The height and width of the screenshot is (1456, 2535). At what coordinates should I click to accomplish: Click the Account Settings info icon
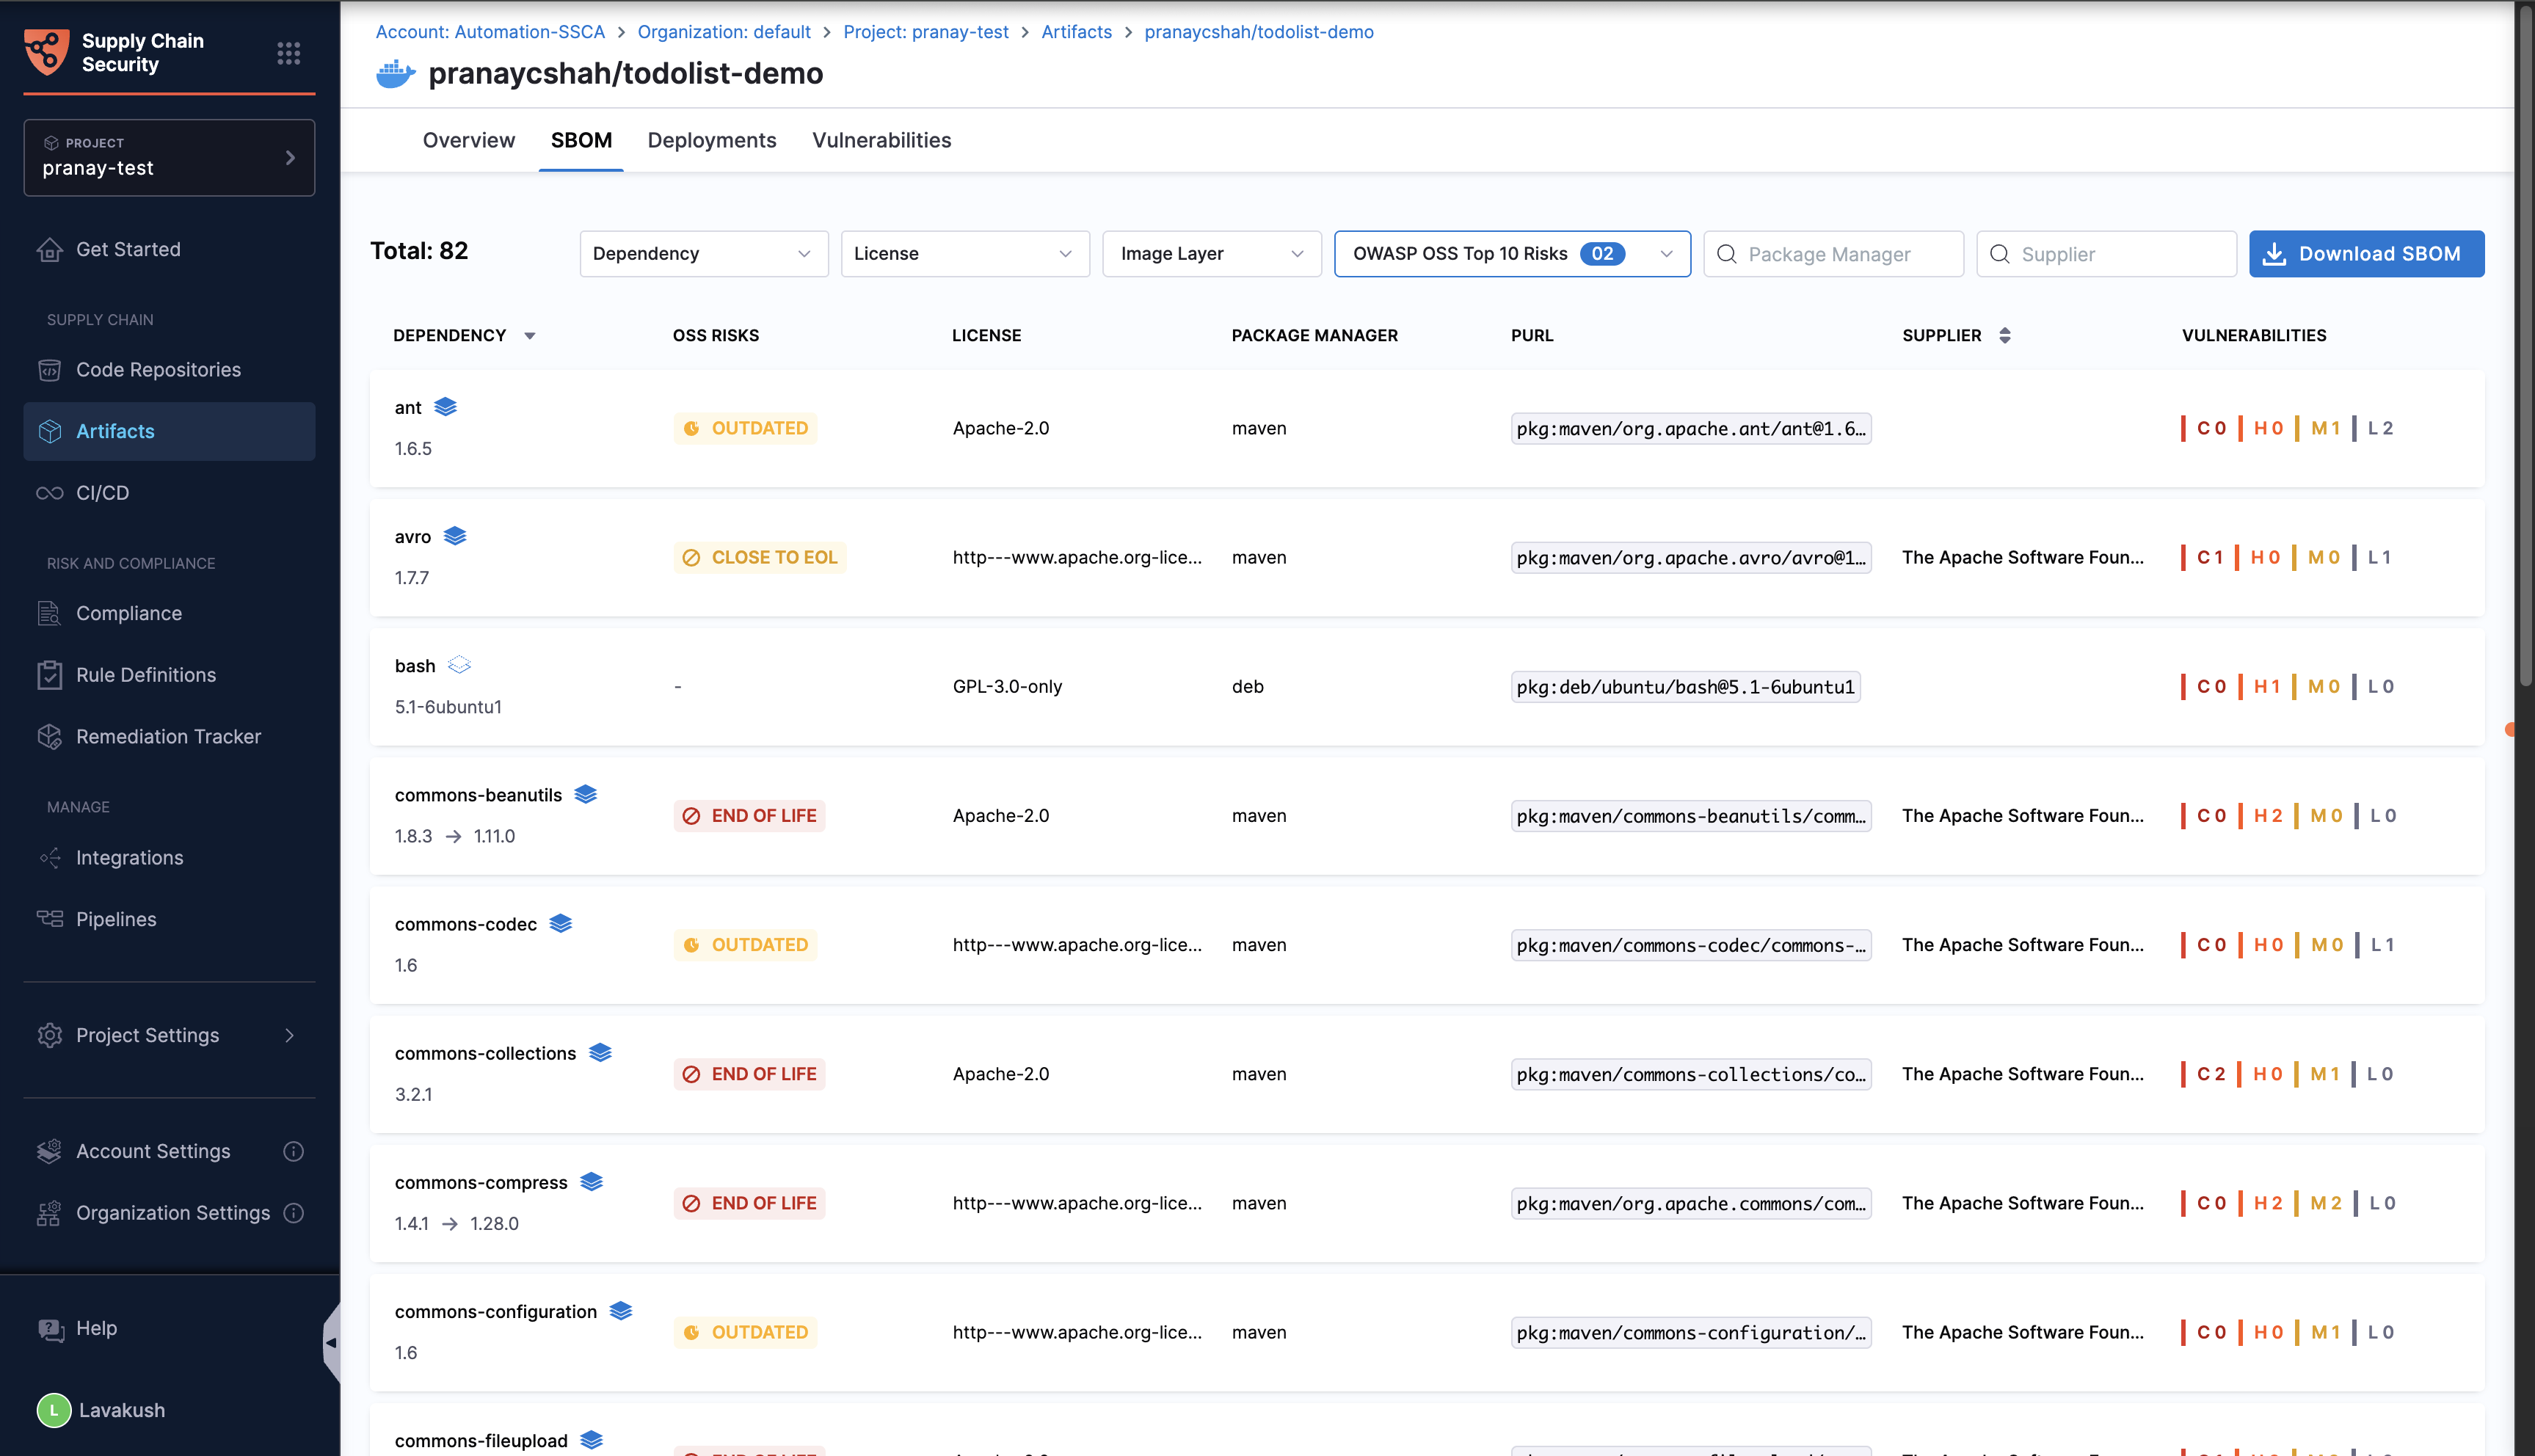point(293,1151)
